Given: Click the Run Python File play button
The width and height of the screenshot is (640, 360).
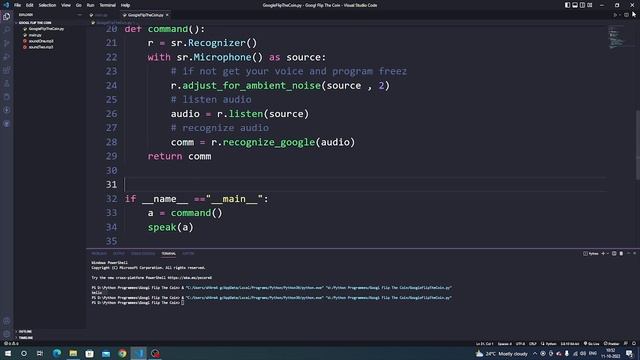Looking at the screenshot, I should point(615,15).
